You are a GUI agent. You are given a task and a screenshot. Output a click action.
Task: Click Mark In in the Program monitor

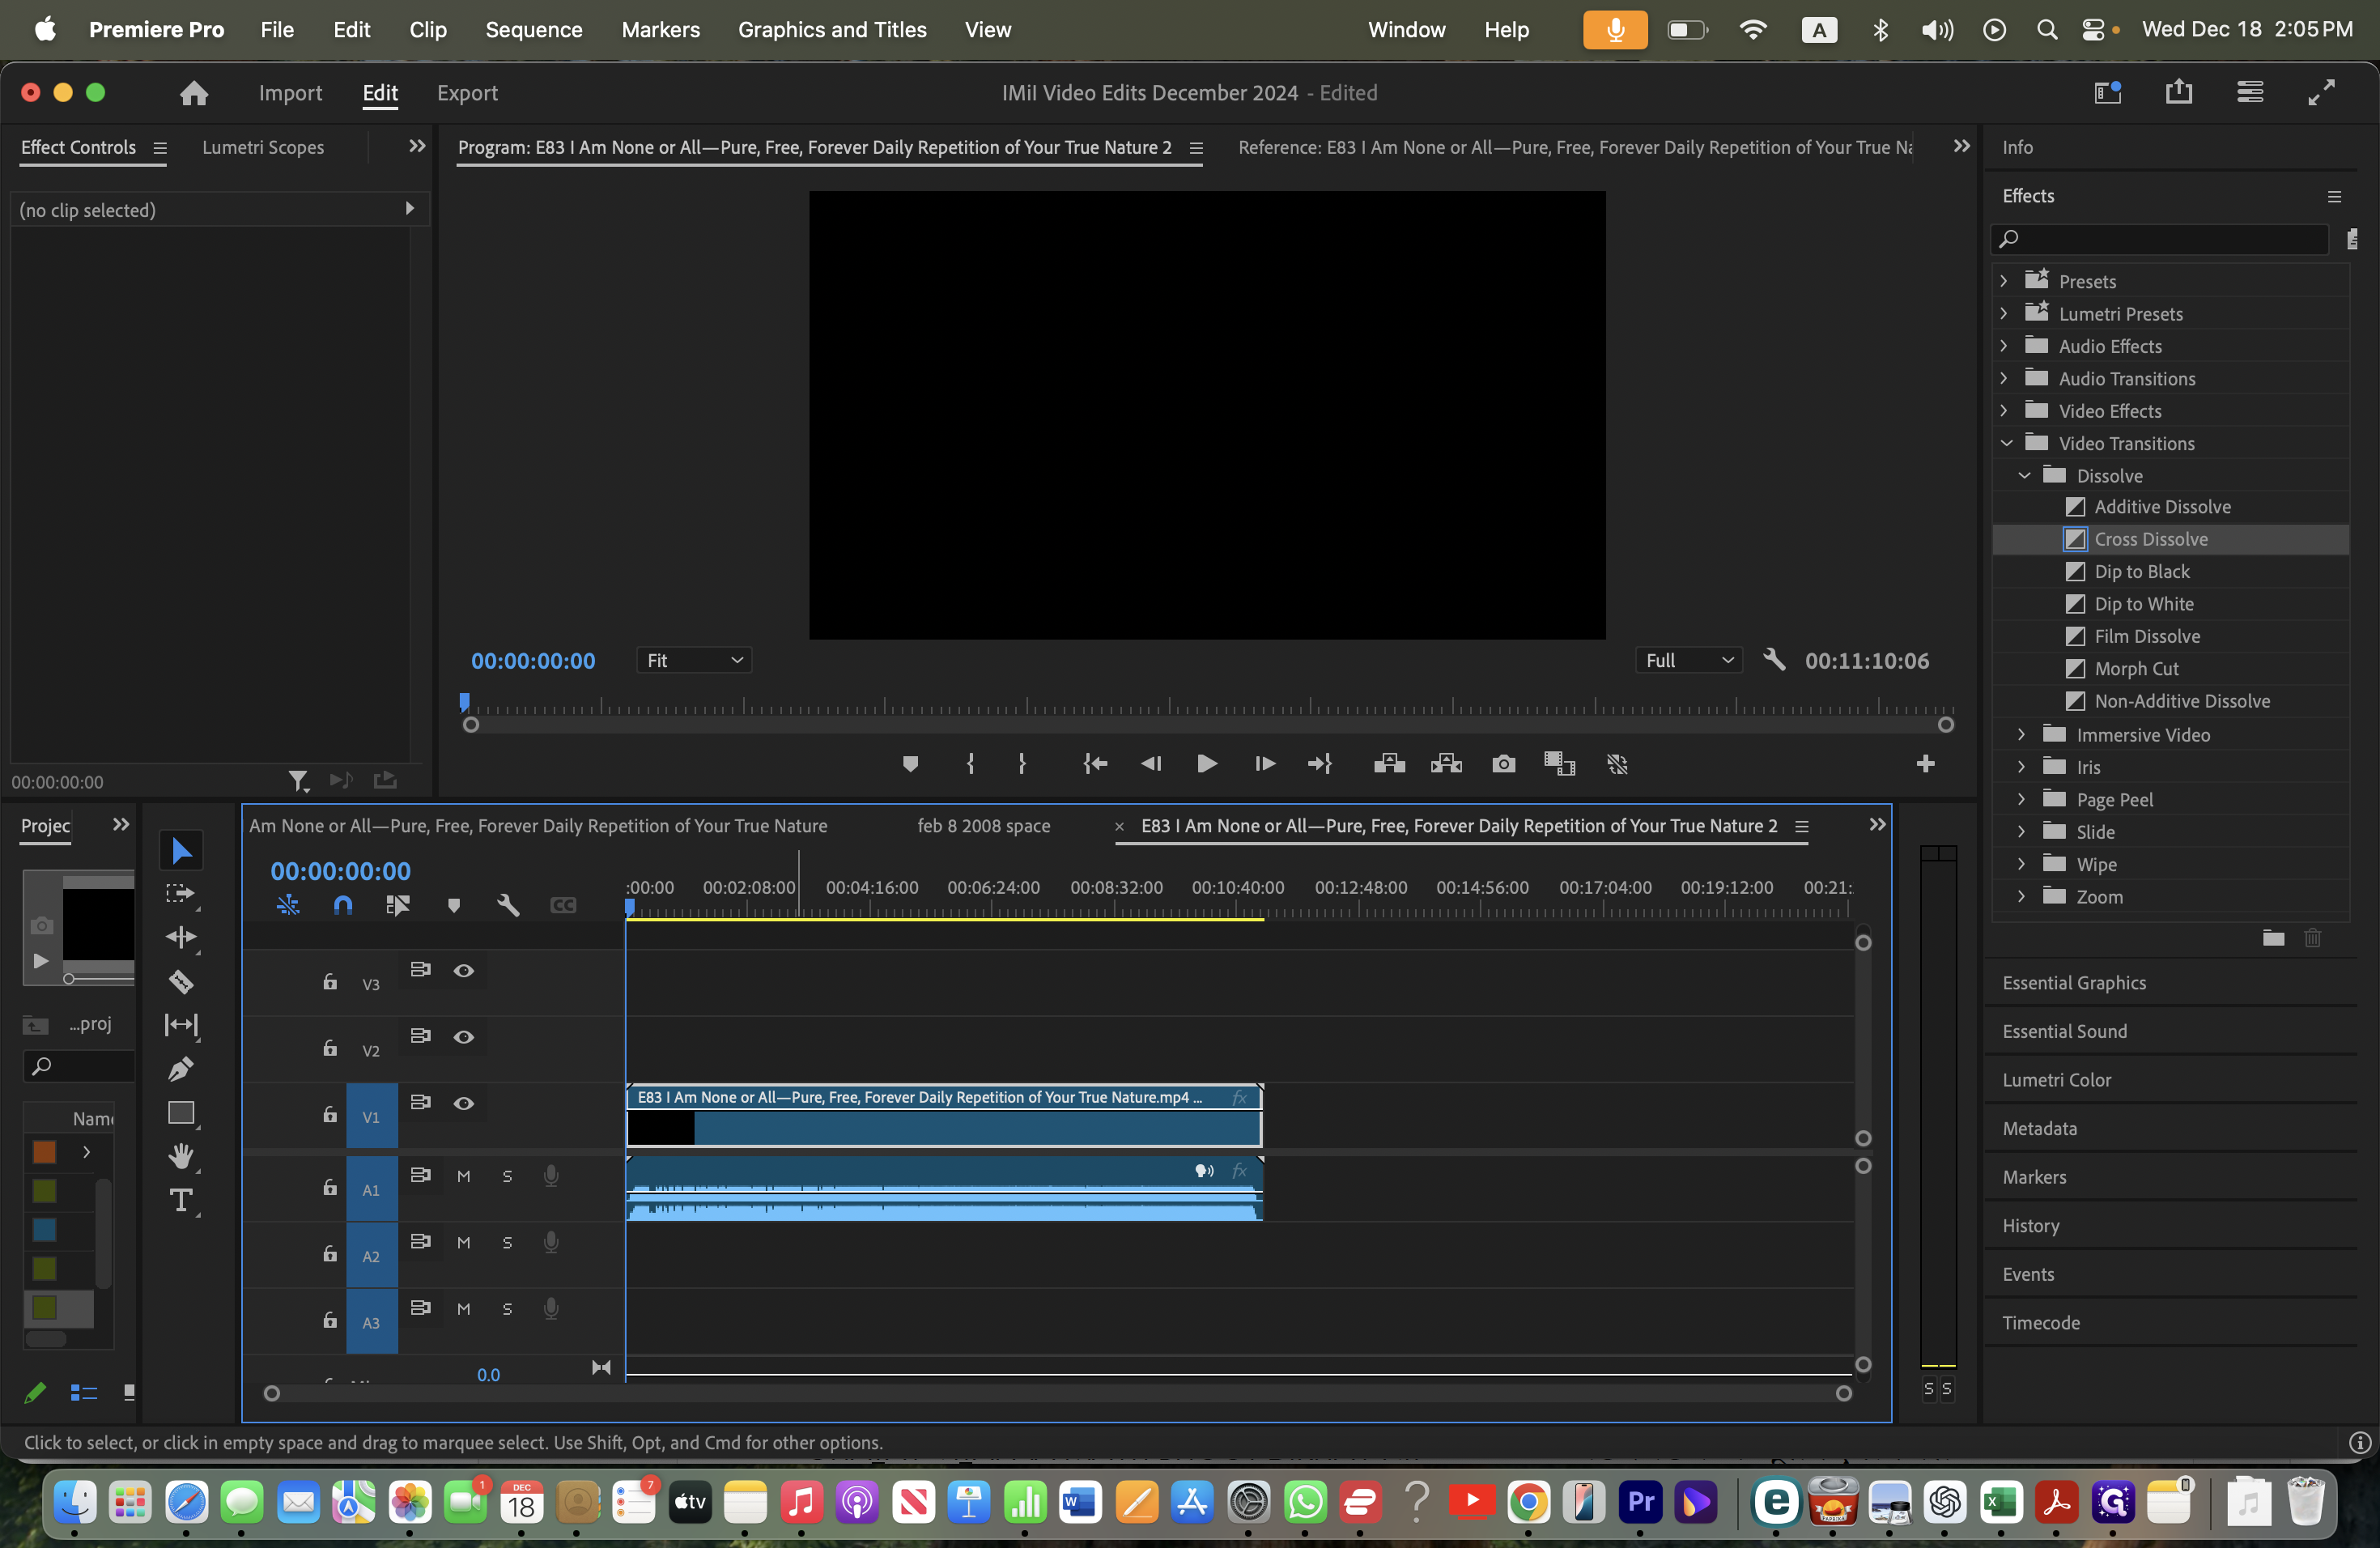[970, 764]
